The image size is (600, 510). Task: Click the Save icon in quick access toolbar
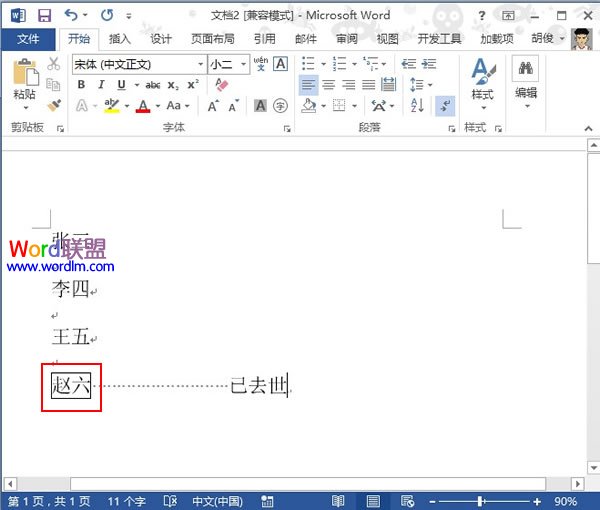point(44,15)
